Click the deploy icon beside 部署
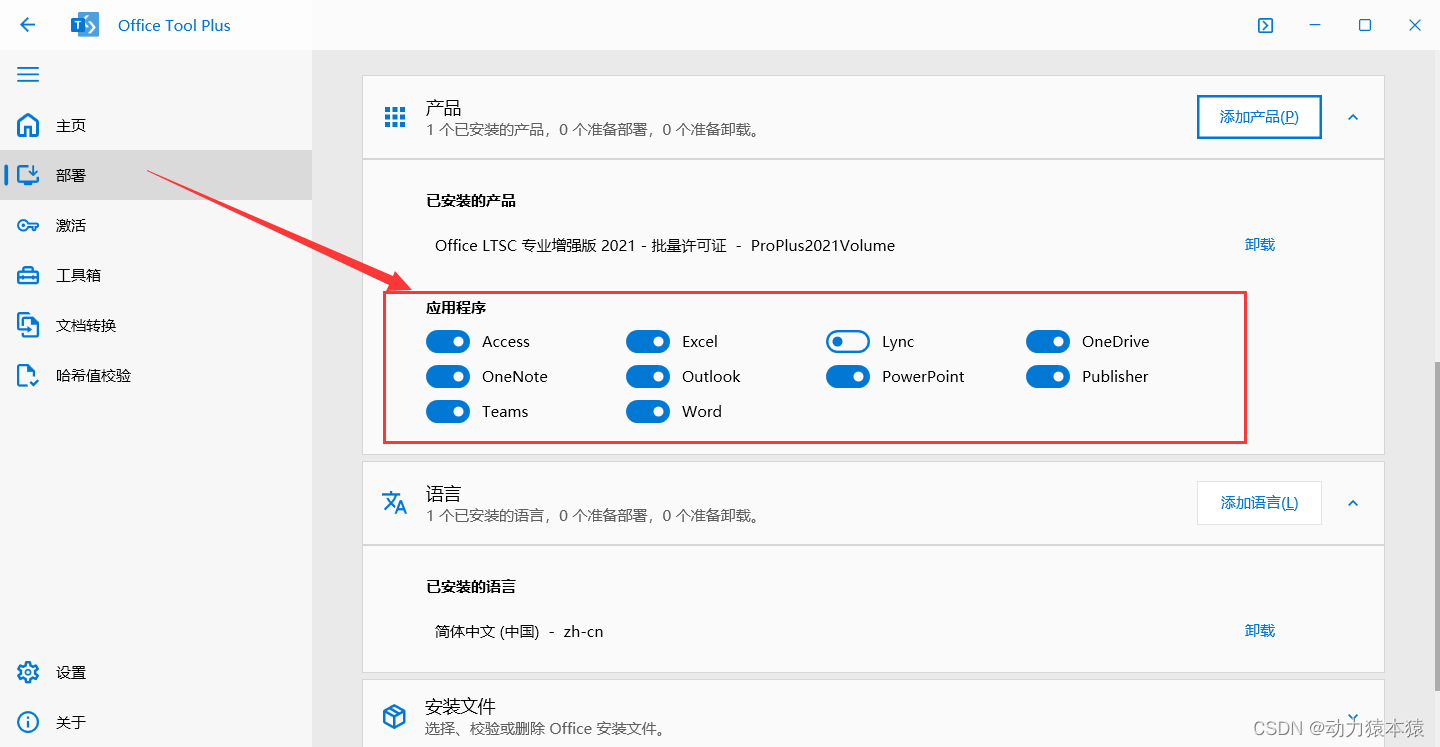 click(28, 175)
